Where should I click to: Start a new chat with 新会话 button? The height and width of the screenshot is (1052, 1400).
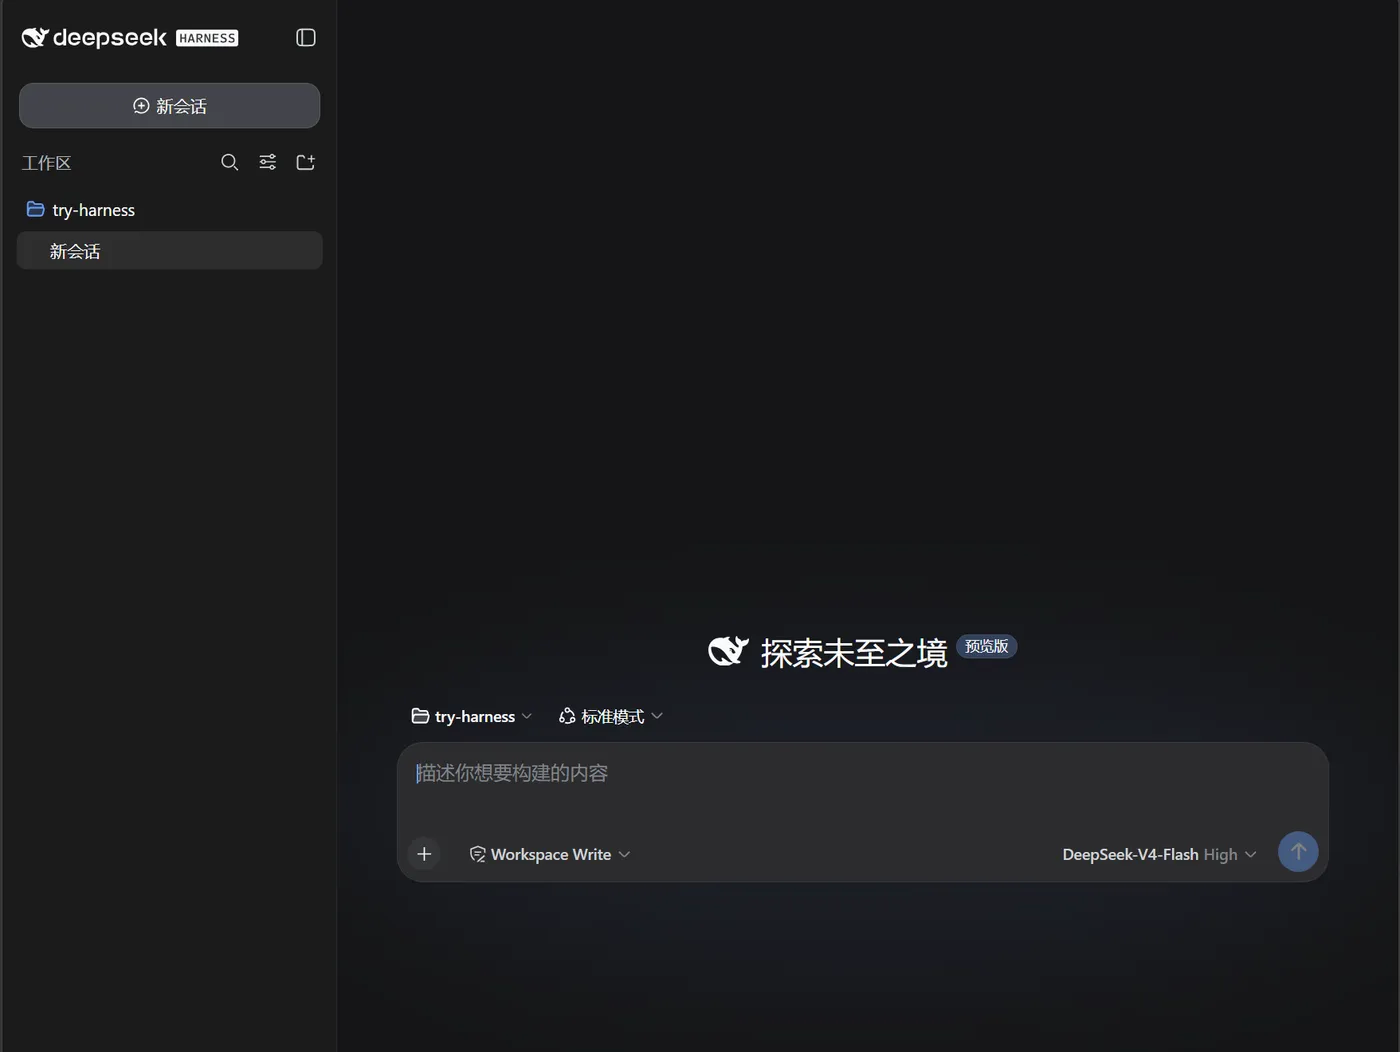(170, 106)
